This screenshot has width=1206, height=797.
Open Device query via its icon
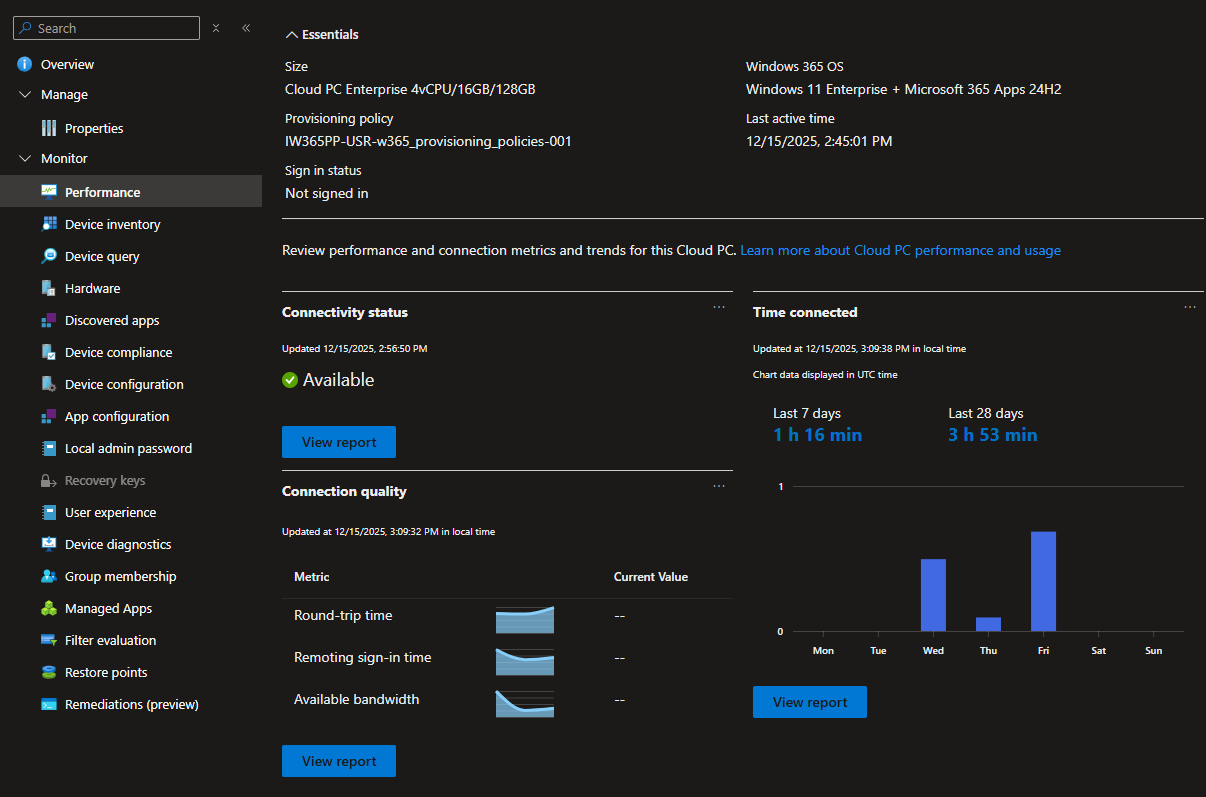click(49, 256)
